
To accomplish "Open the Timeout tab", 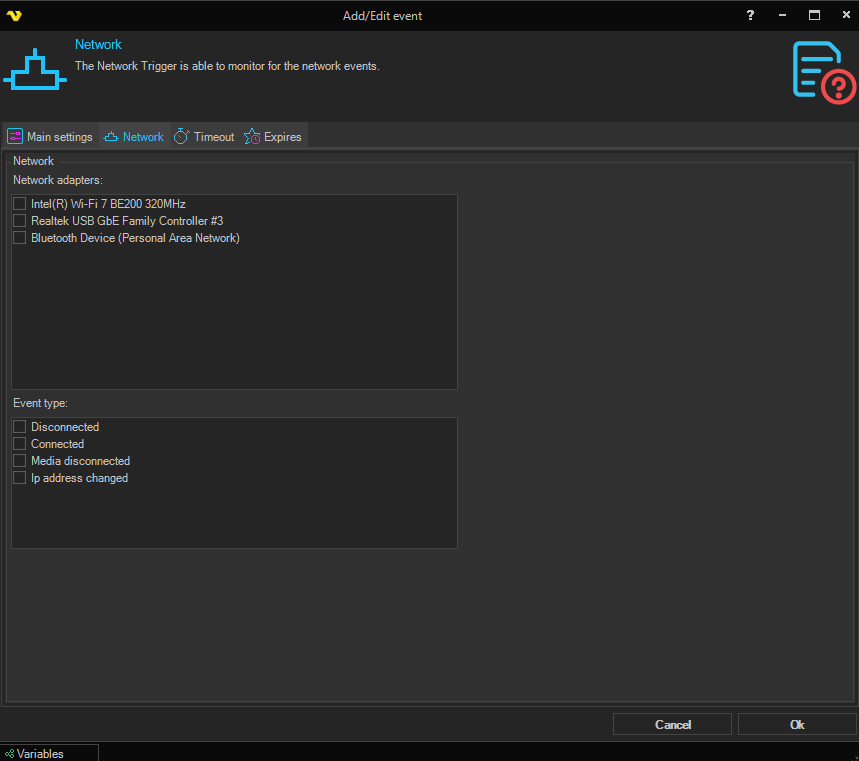I will (x=213, y=137).
